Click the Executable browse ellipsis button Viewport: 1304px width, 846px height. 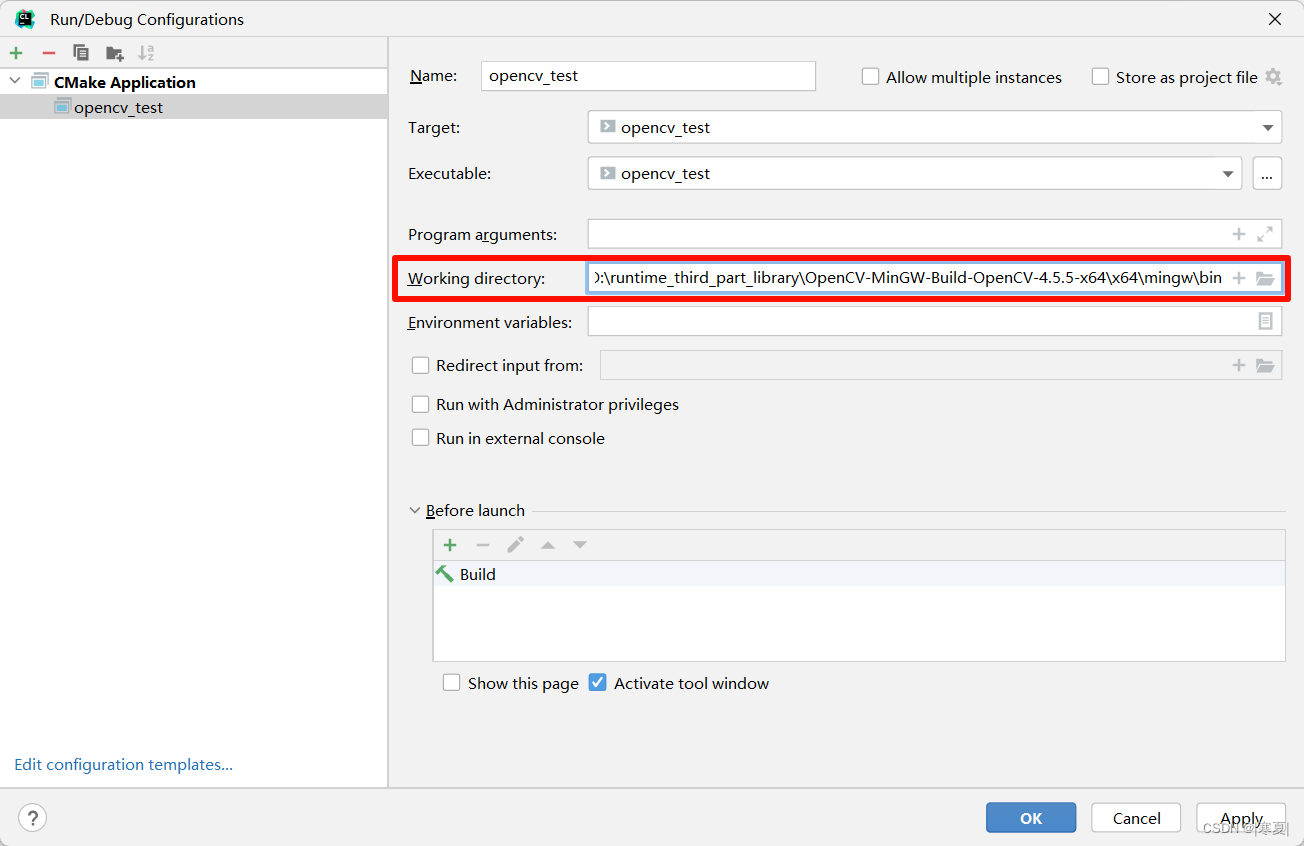[1266, 173]
